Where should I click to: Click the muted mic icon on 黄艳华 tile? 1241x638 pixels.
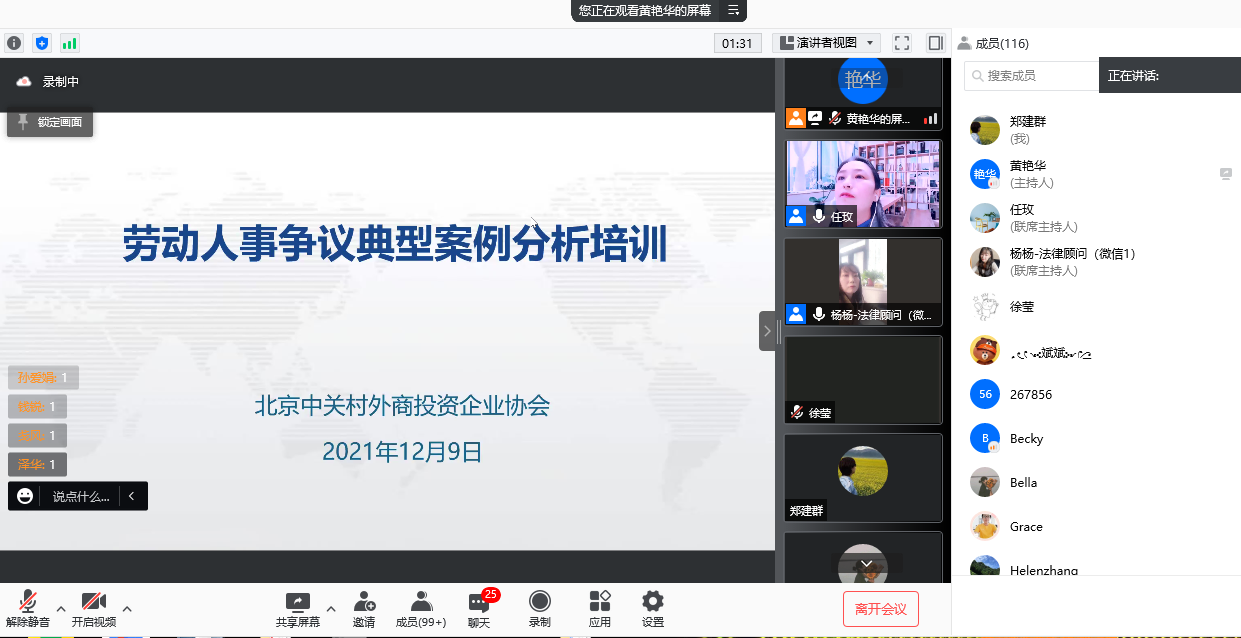835,118
